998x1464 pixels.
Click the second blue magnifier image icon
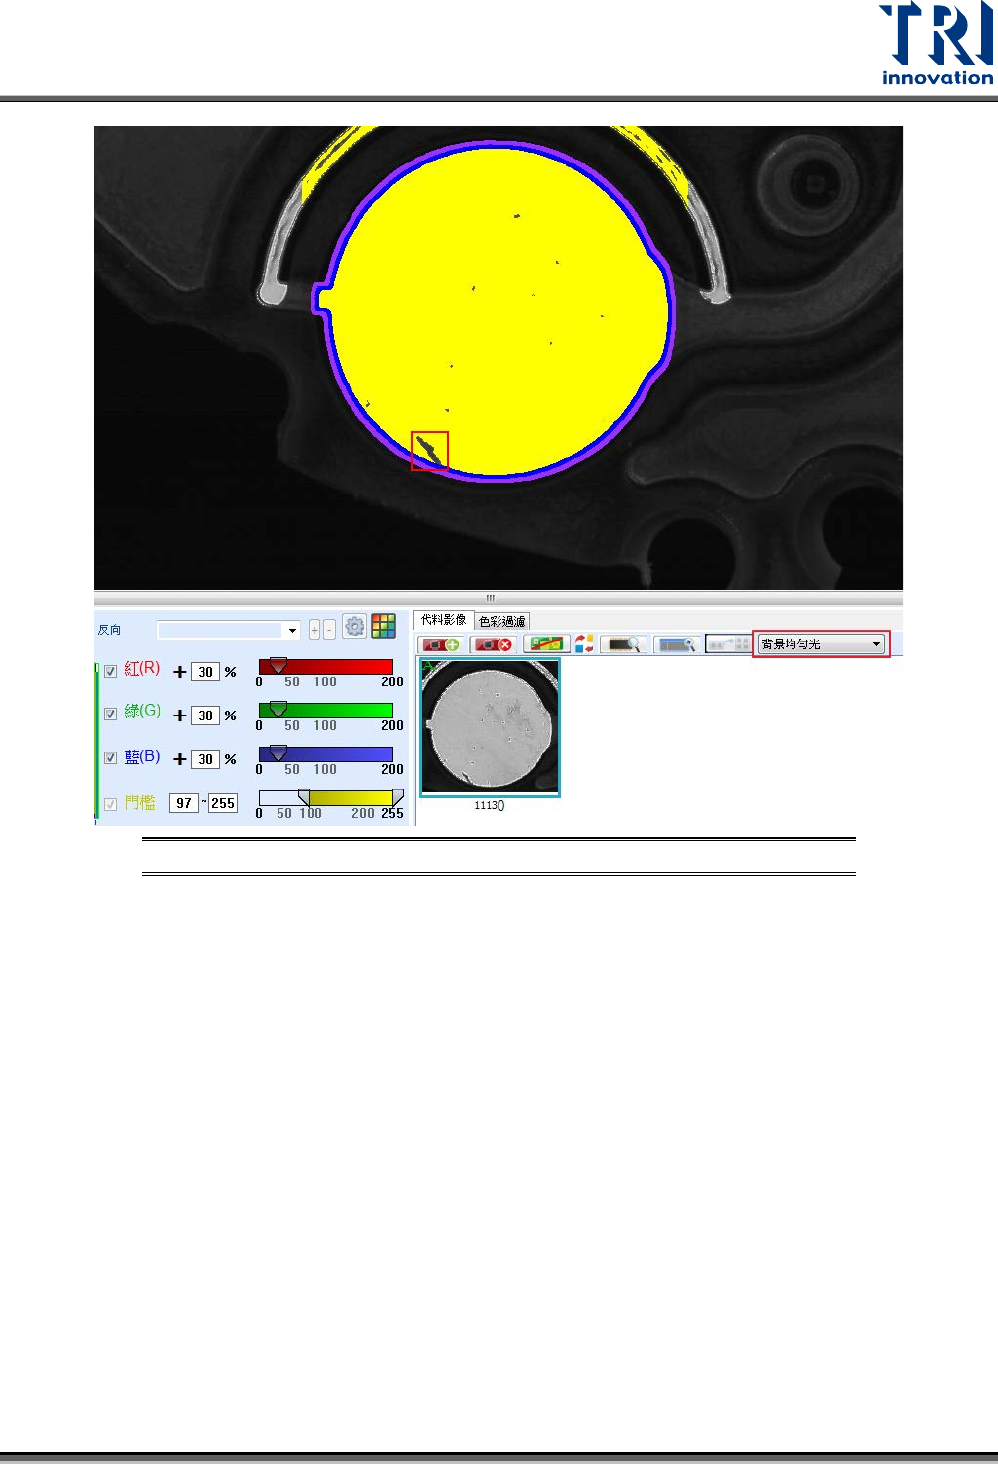676,644
